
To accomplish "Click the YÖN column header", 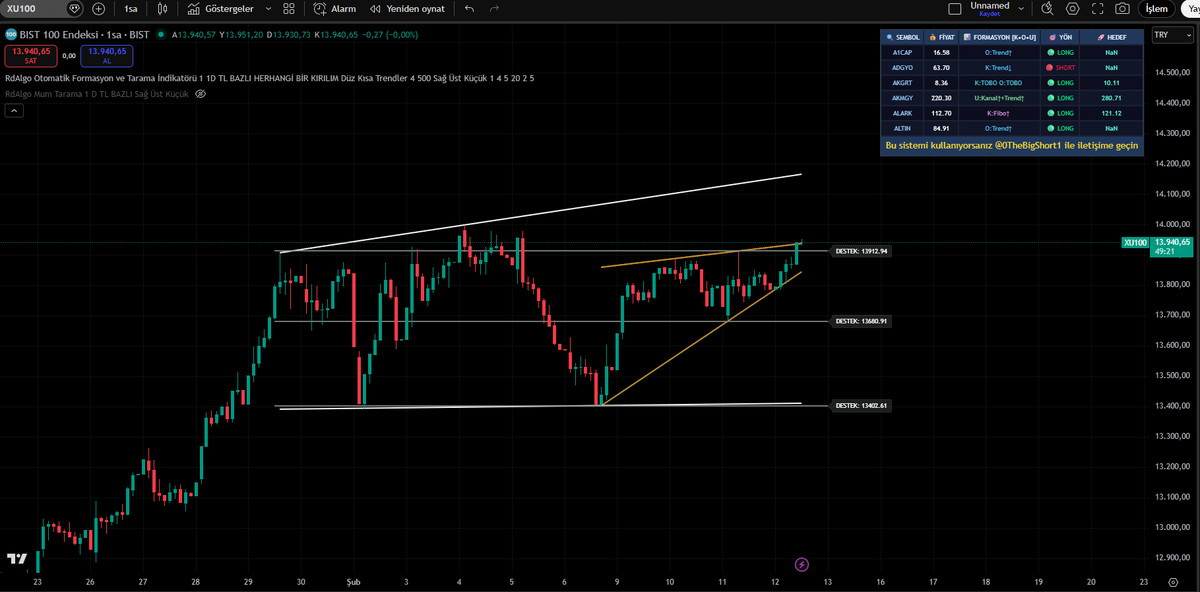I will click(x=1061, y=36).
